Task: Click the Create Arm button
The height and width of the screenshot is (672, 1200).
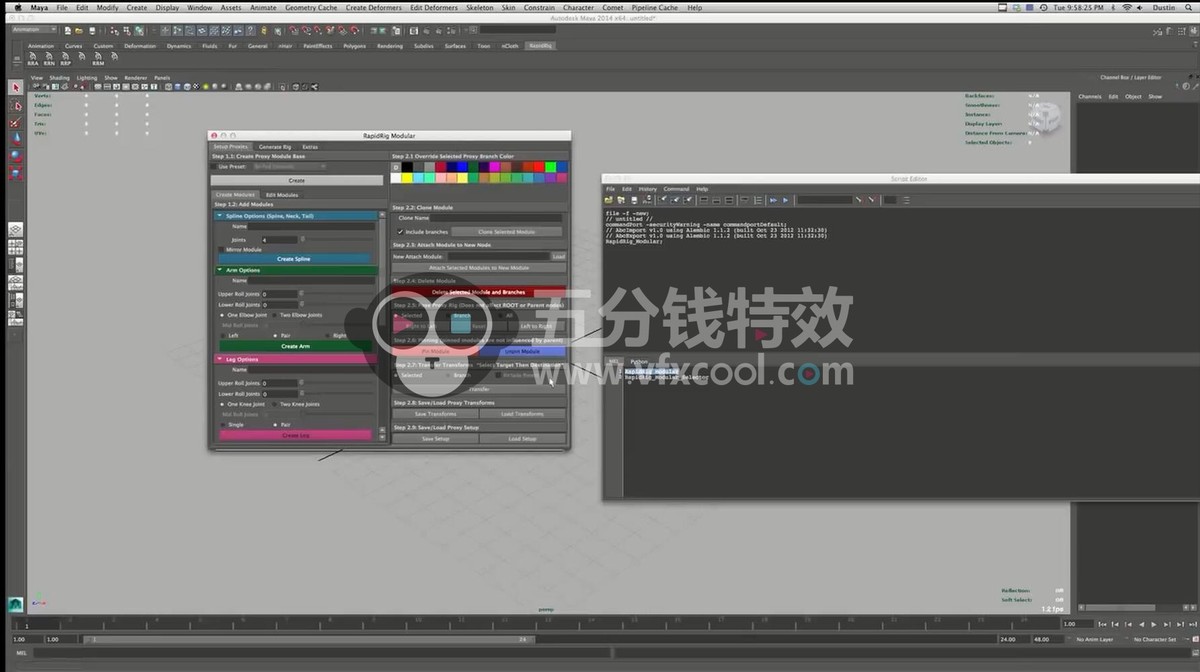Action: (295, 346)
